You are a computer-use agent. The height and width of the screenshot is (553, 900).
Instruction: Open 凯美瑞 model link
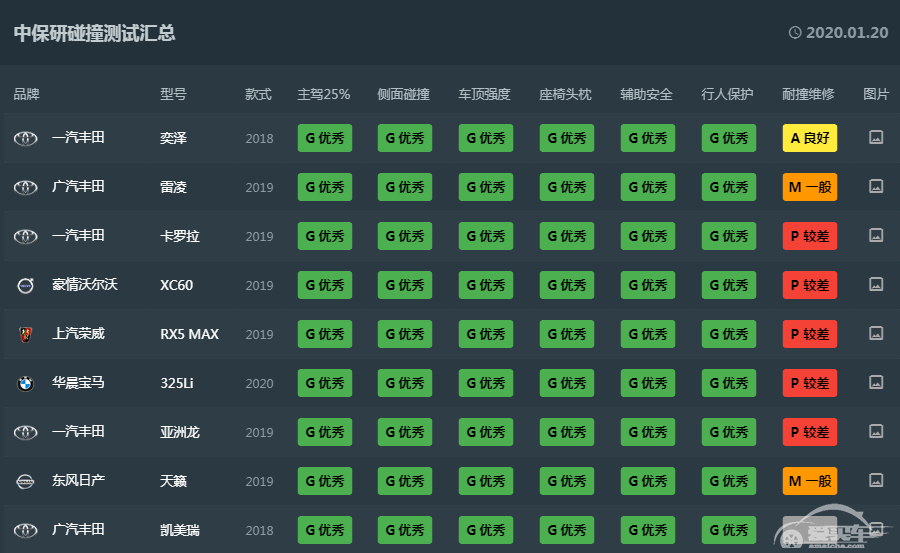[180, 530]
